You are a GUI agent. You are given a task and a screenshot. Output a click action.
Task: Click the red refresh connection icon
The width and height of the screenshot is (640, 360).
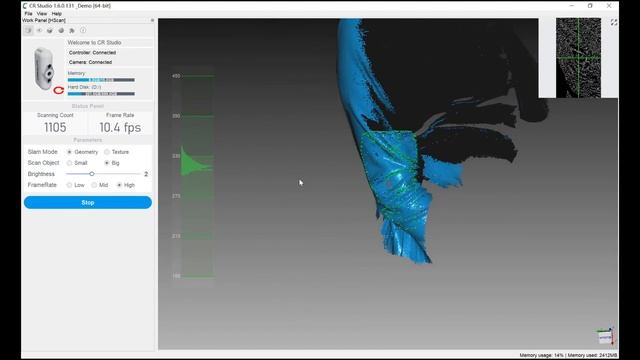coord(59,90)
